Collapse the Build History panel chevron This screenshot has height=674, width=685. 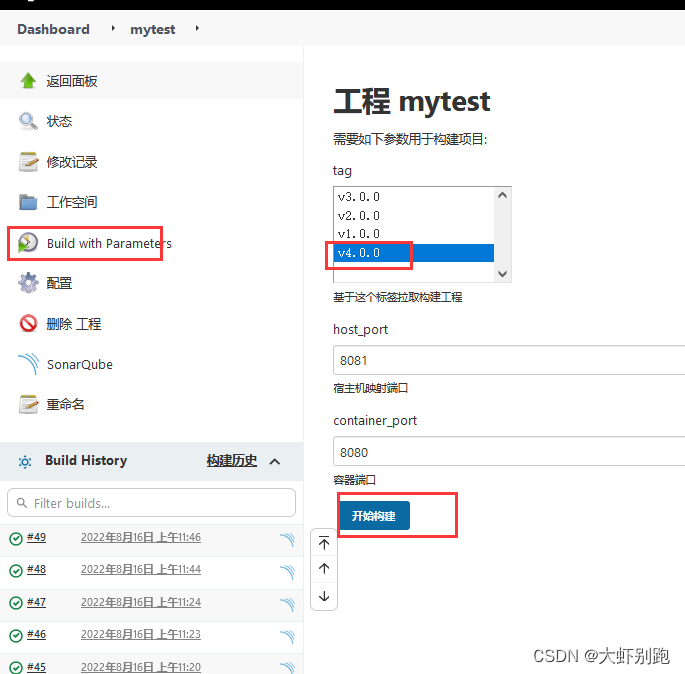pyautogui.click(x=275, y=461)
